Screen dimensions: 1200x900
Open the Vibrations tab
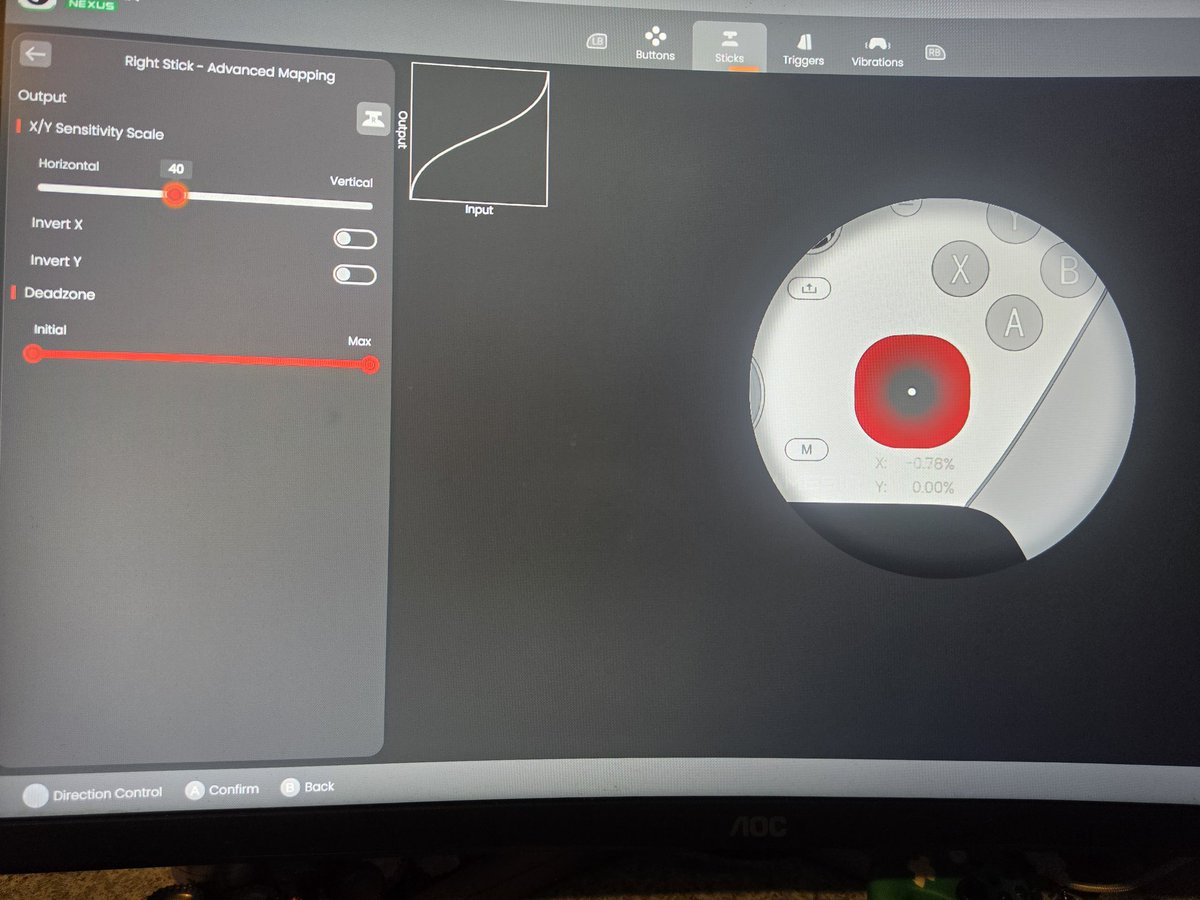coord(877,52)
